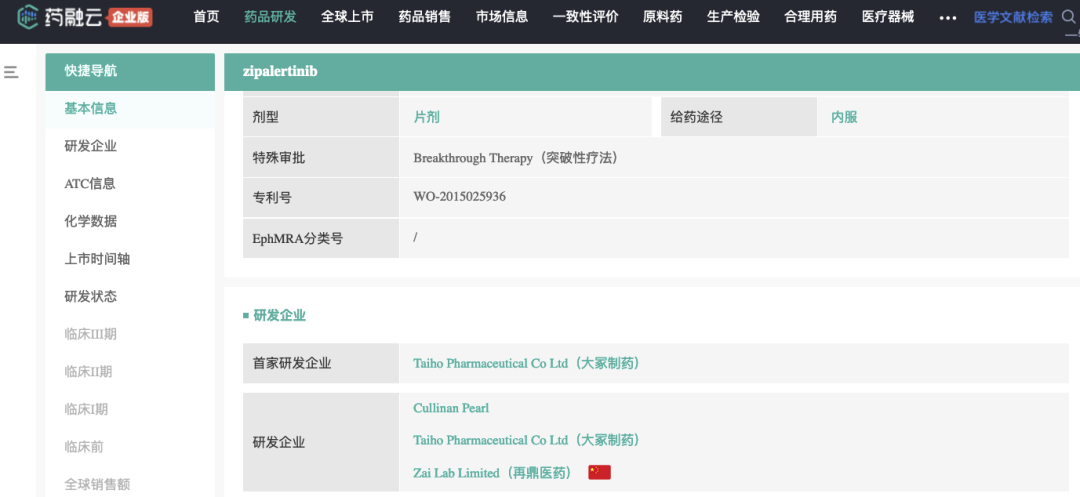Screen dimensions: 1080x497
Task: Click the 片剂 dosage form link
Action: [x=427, y=117]
